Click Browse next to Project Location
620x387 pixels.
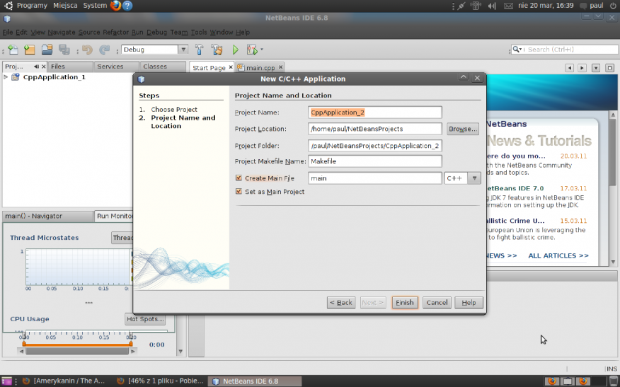pyautogui.click(x=462, y=129)
